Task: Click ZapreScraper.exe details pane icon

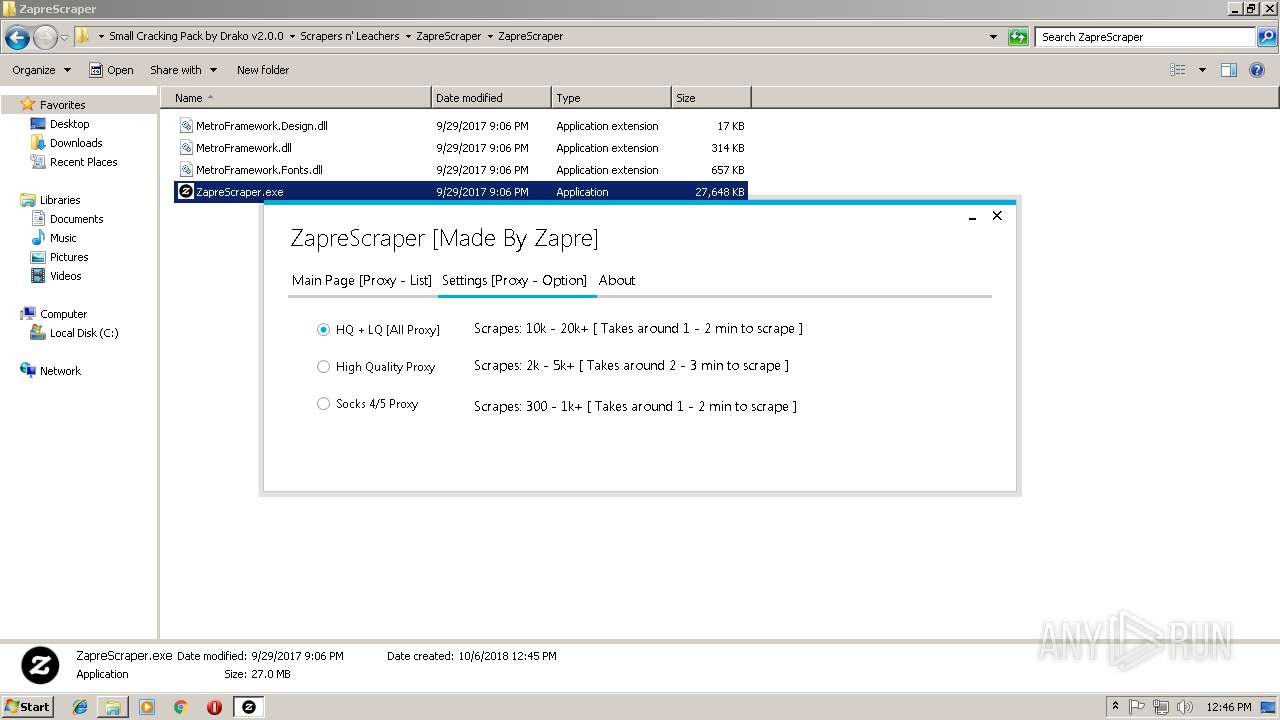Action: [x=41, y=665]
